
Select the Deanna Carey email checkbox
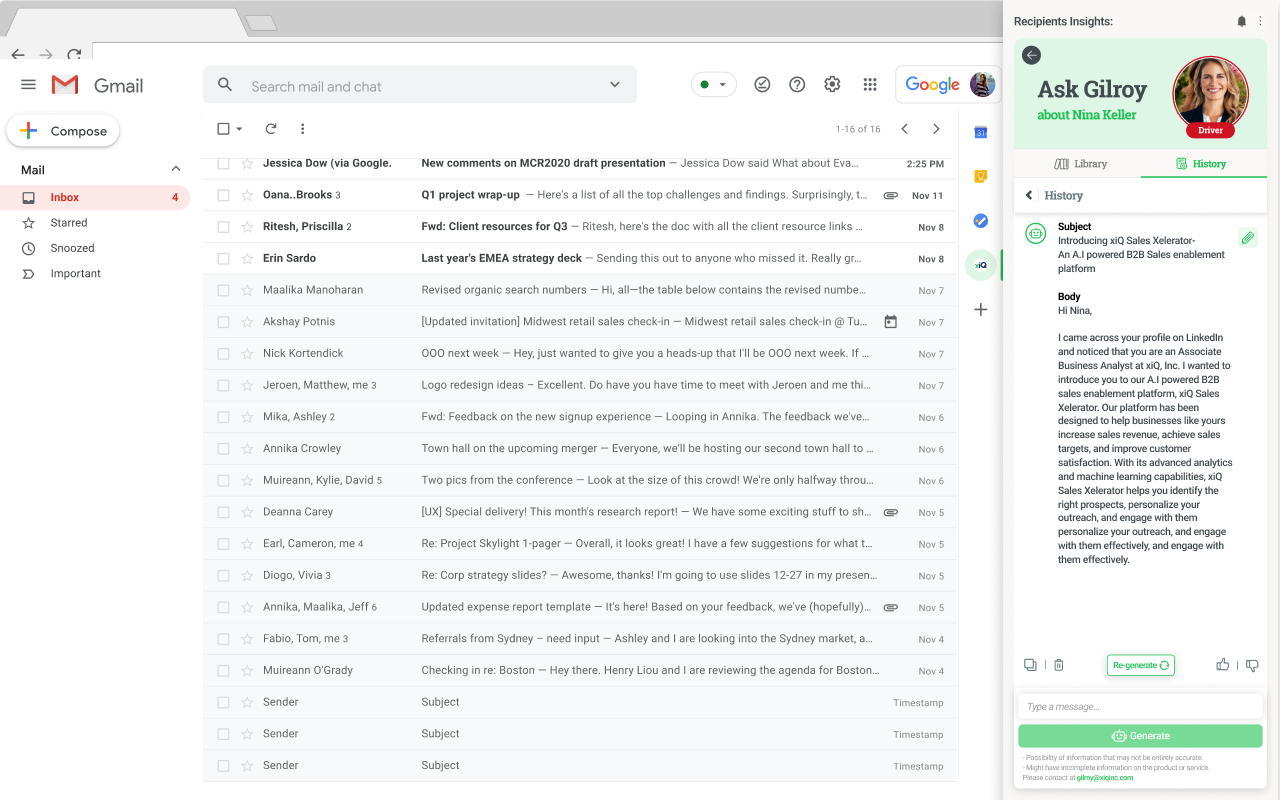point(223,512)
